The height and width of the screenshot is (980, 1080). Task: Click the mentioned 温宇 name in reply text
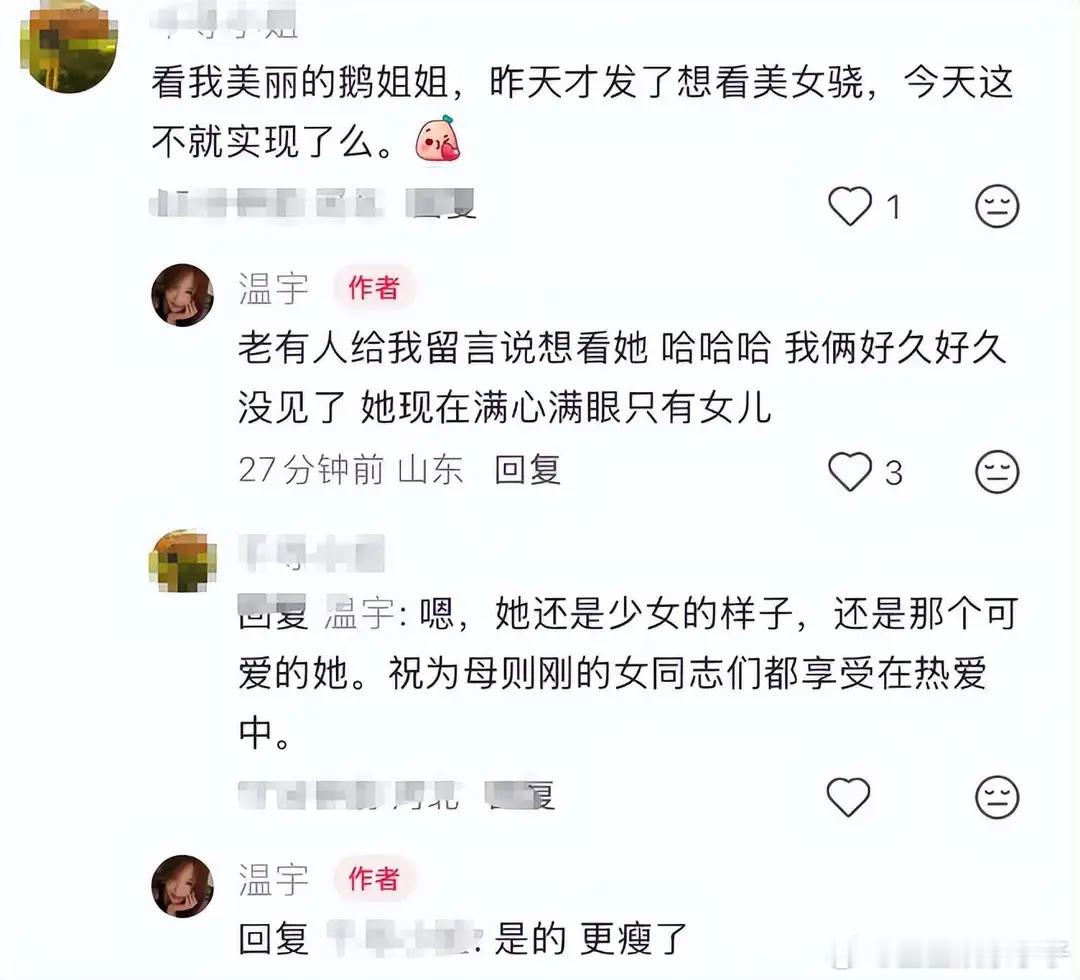tap(359, 613)
